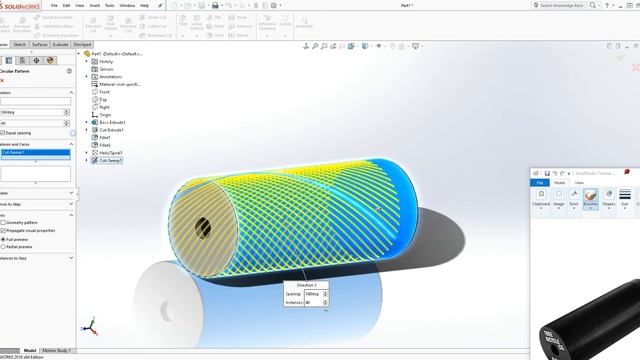Open File tab in Paint window

coord(540,183)
